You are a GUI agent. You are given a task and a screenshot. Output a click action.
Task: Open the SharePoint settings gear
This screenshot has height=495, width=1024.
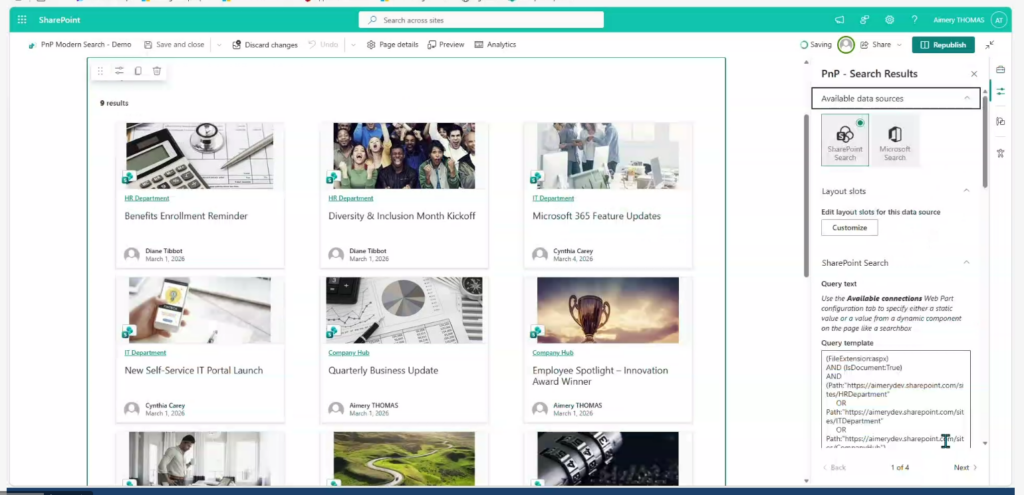890,20
